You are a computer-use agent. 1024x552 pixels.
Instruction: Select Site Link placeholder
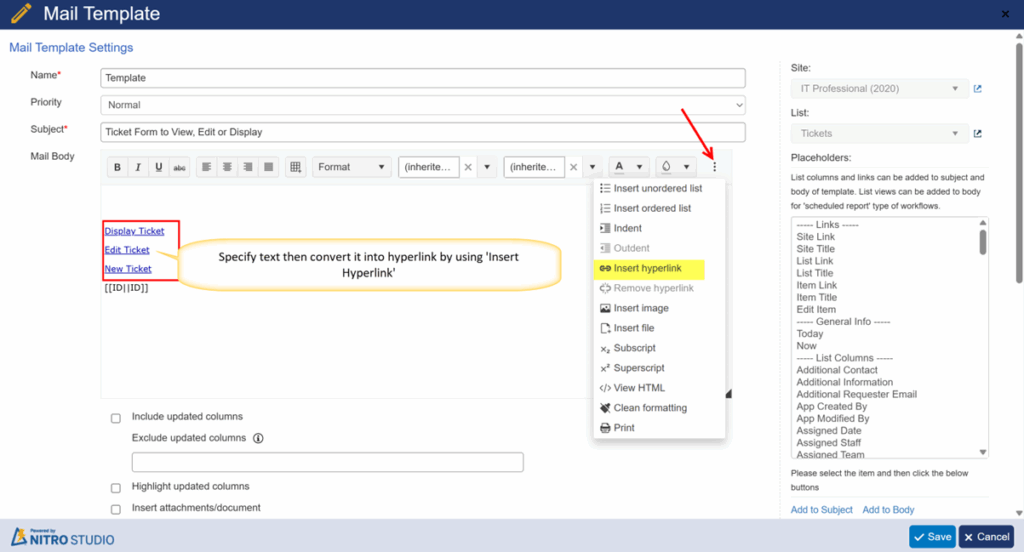(816, 236)
